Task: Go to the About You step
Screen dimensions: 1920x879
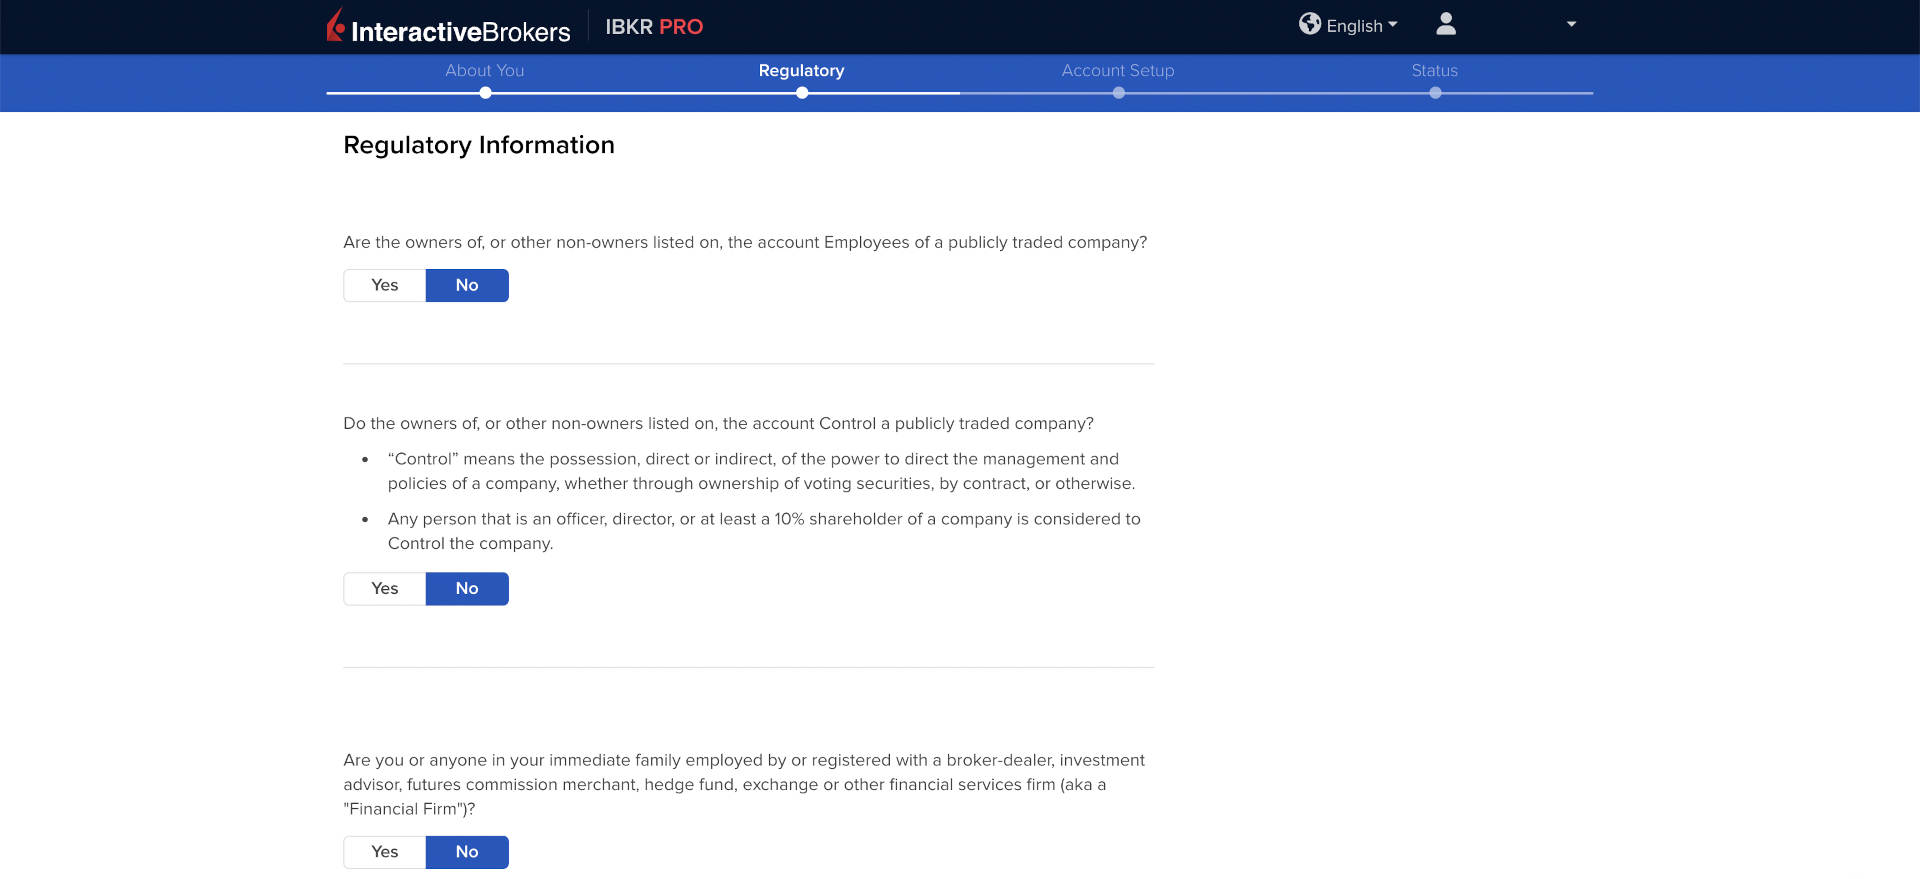Action: (485, 71)
